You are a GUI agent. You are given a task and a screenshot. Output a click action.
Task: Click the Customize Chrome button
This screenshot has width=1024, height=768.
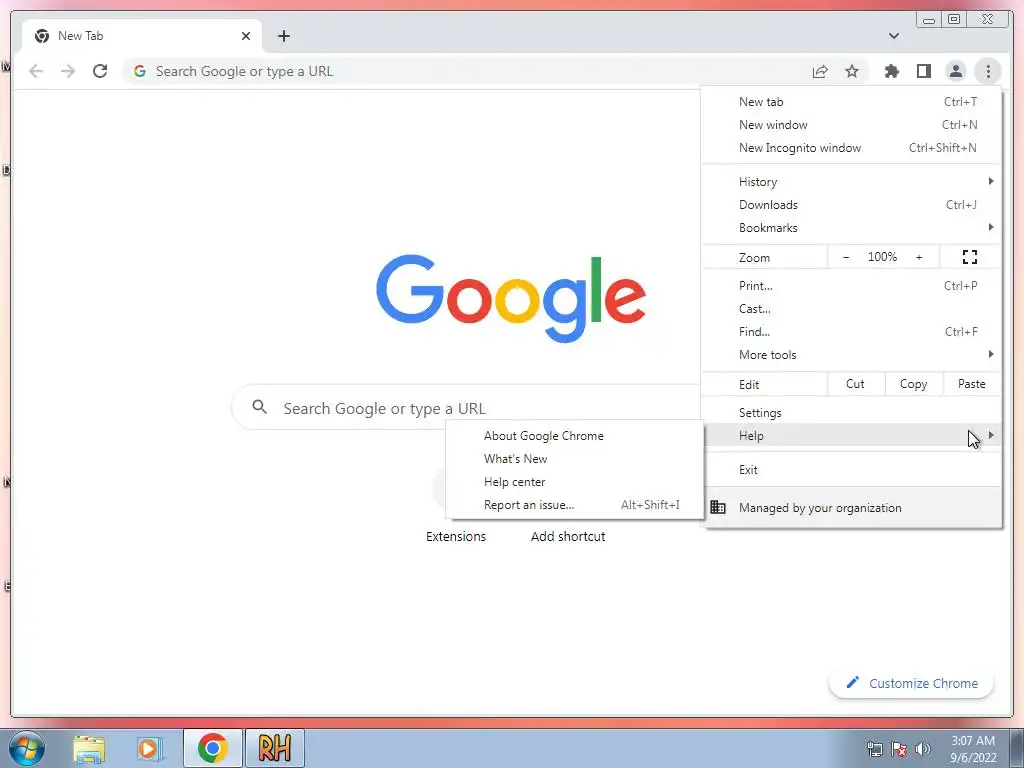[x=912, y=683]
